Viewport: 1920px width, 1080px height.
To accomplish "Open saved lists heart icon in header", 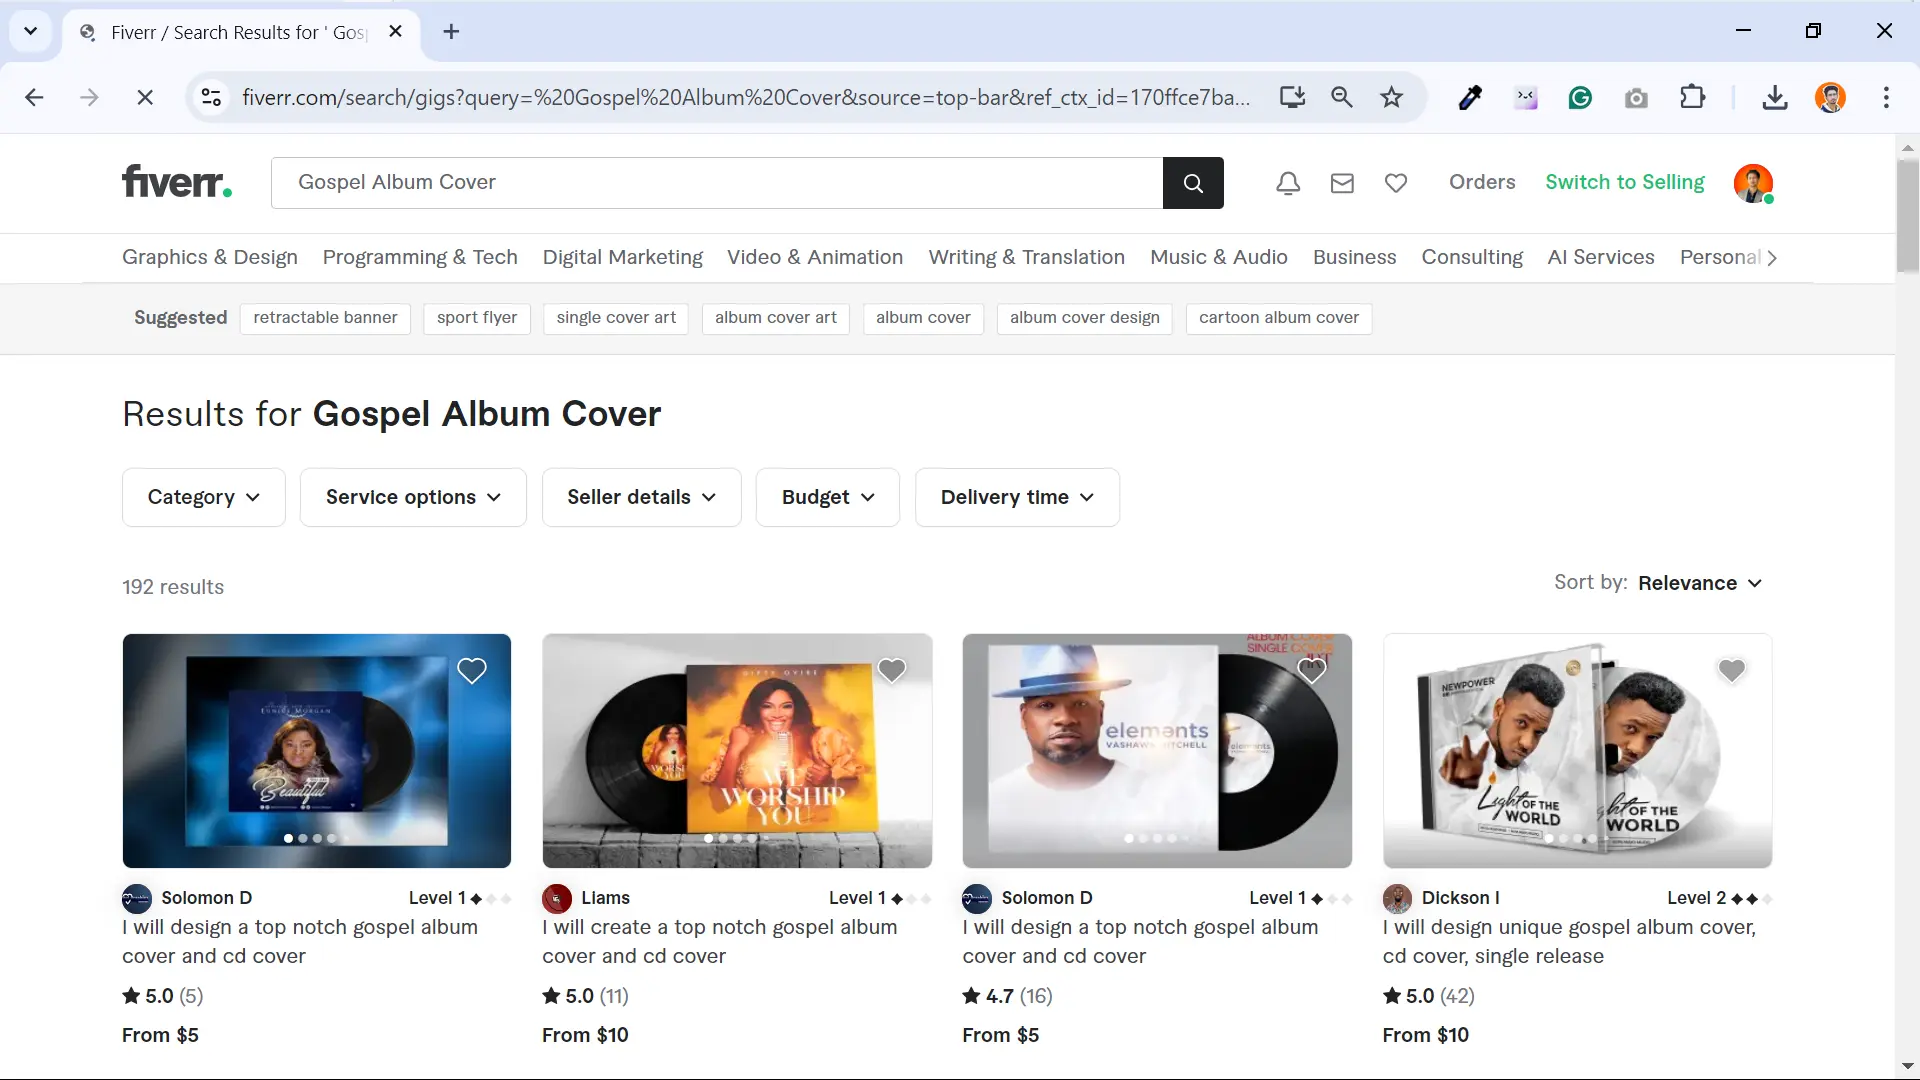I will pyautogui.click(x=1396, y=183).
